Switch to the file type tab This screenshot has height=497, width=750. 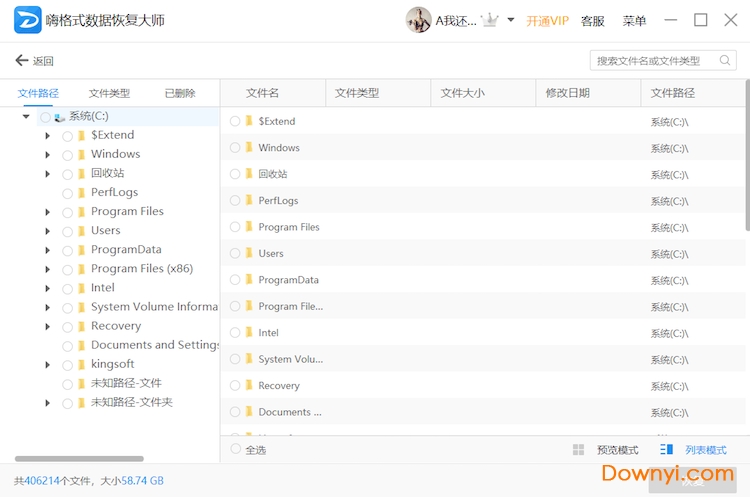coord(109,93)
